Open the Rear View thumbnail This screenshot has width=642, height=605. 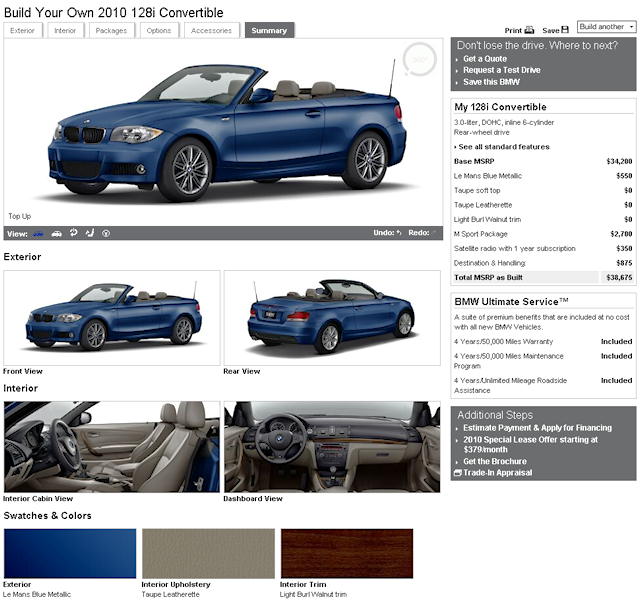332,318
